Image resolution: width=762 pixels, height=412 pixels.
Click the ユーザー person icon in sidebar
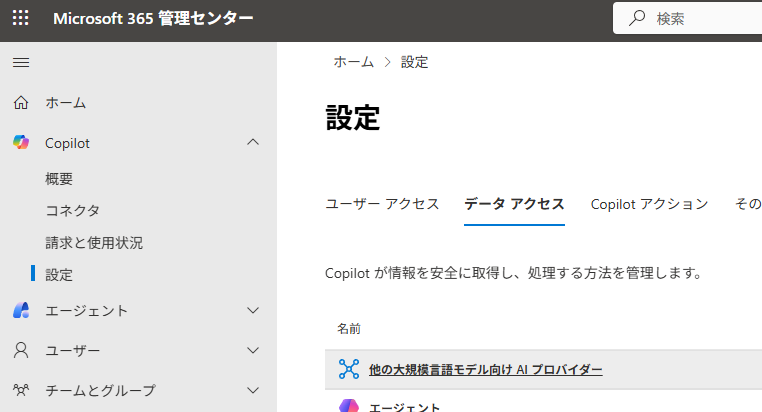(21, 351)
